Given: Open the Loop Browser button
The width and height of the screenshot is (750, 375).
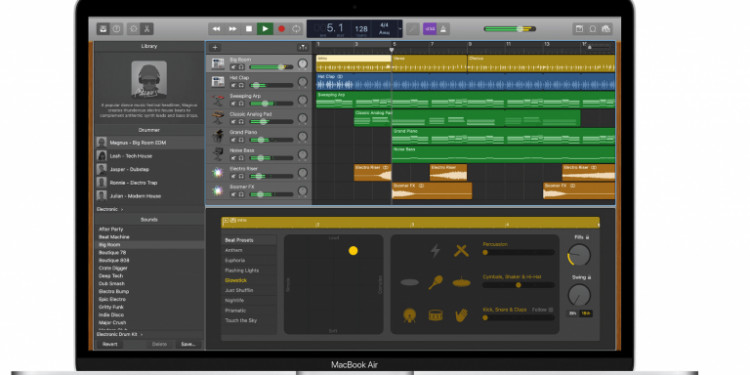Looking at the screenshot, I should point(593,29).
